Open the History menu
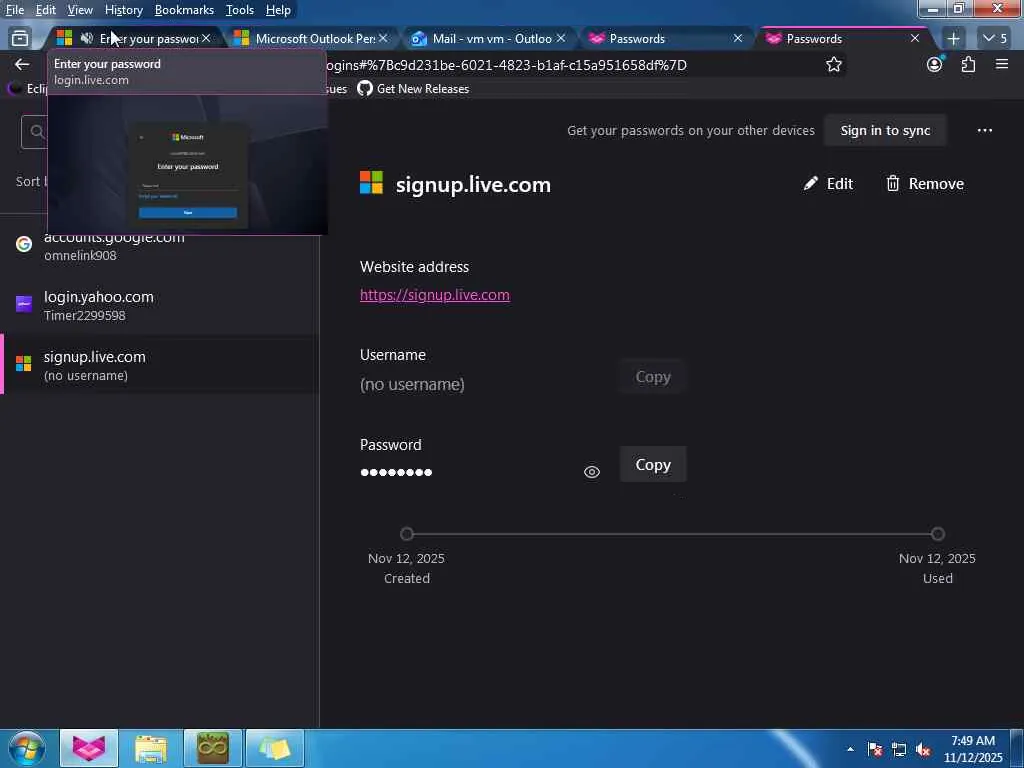 [123, 10]
